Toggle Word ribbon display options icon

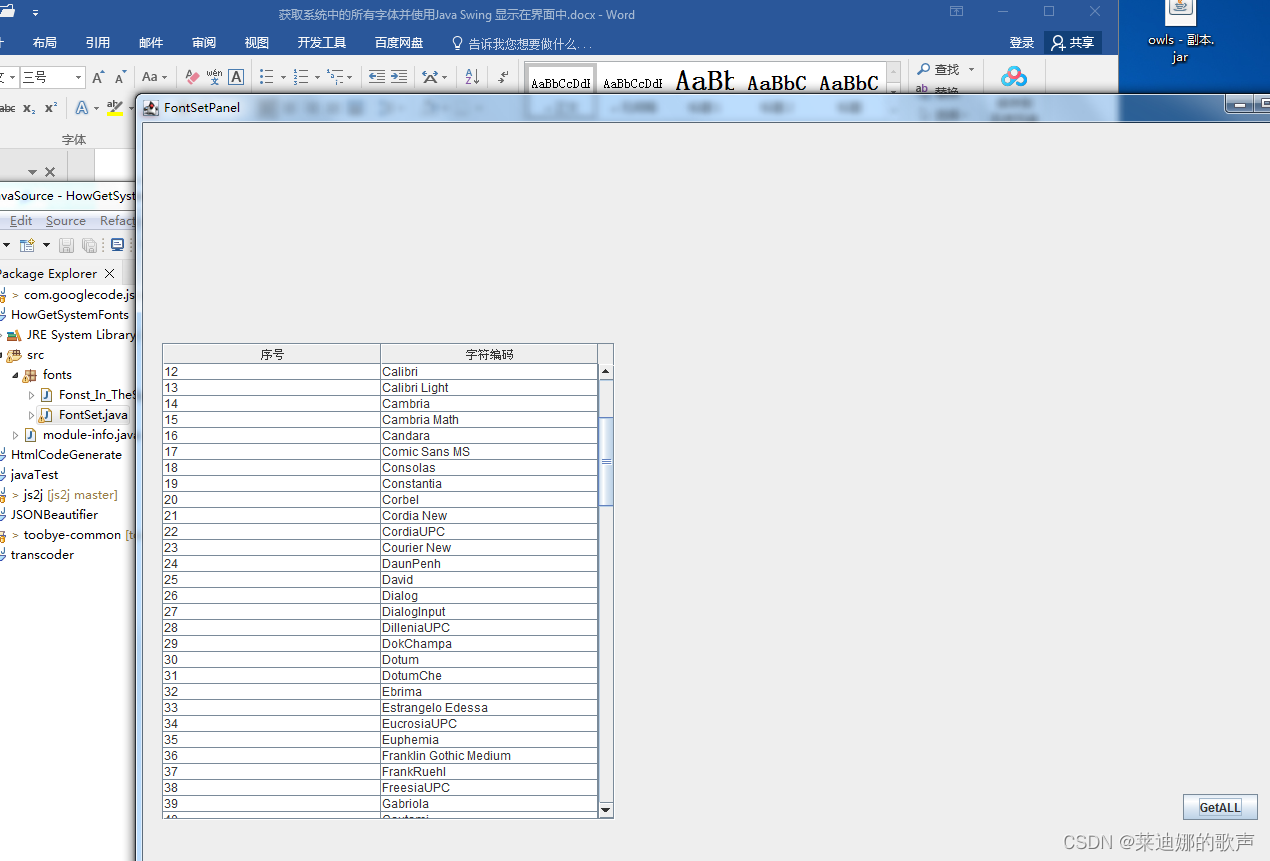[x=957, y=12]
